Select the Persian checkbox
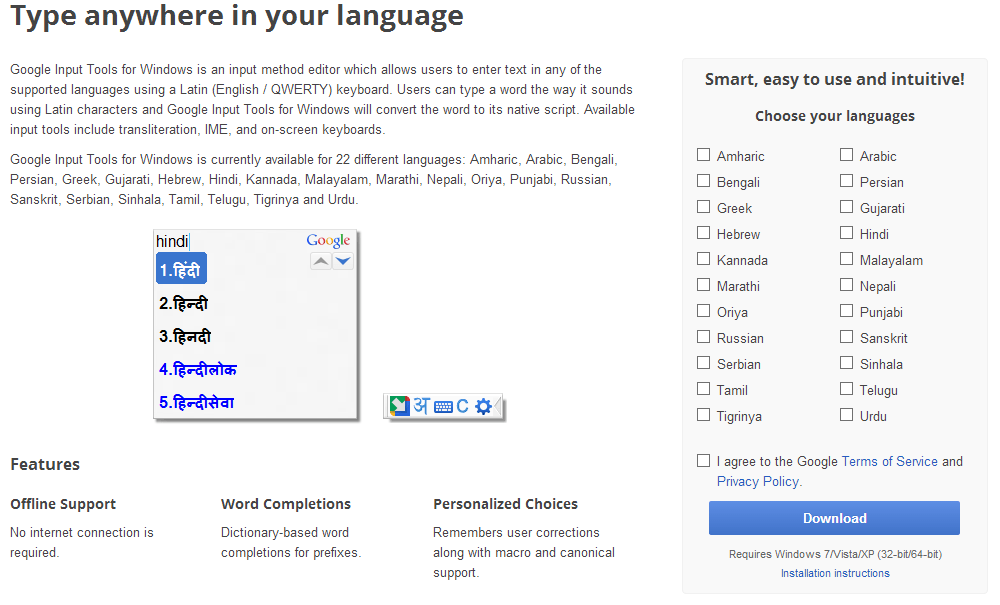The width and height of the screenshot is (1000, 605). point(846,180)
